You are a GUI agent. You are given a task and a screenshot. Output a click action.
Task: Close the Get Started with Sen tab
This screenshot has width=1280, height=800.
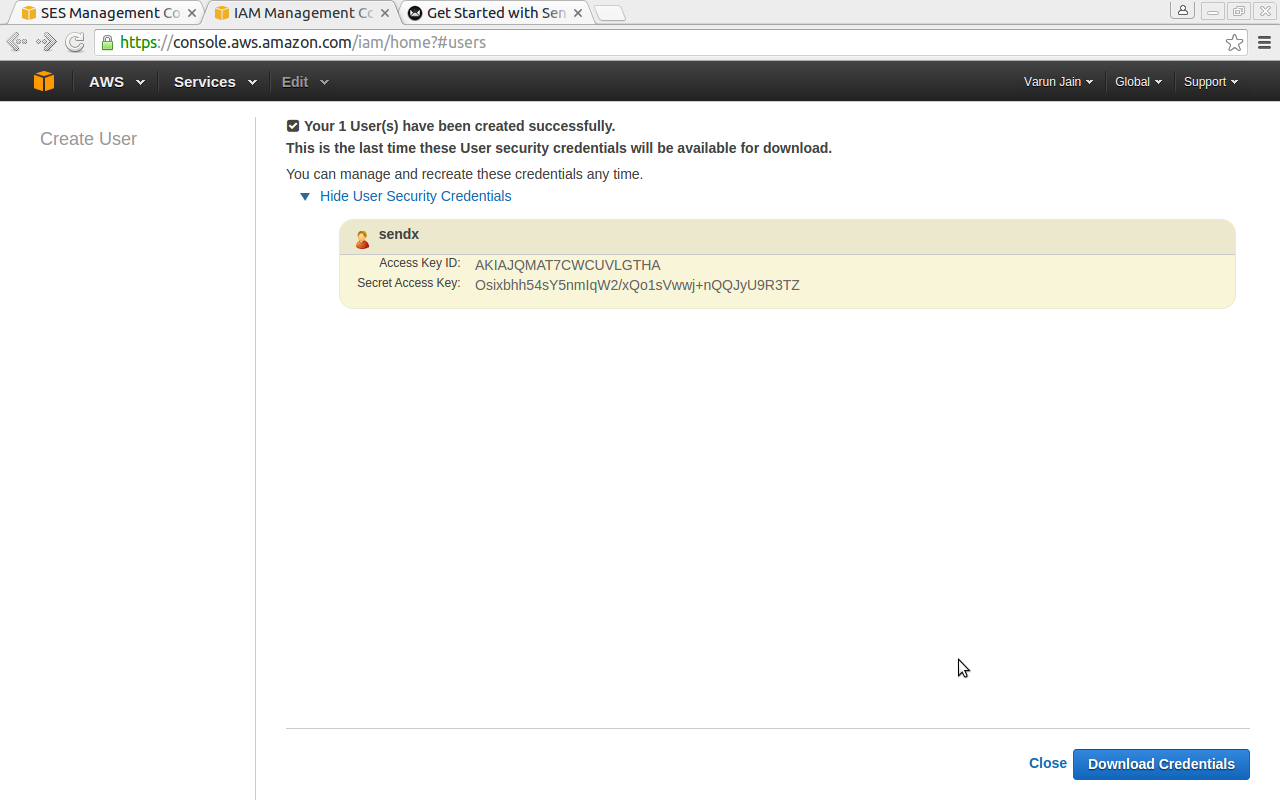point(577,13)
